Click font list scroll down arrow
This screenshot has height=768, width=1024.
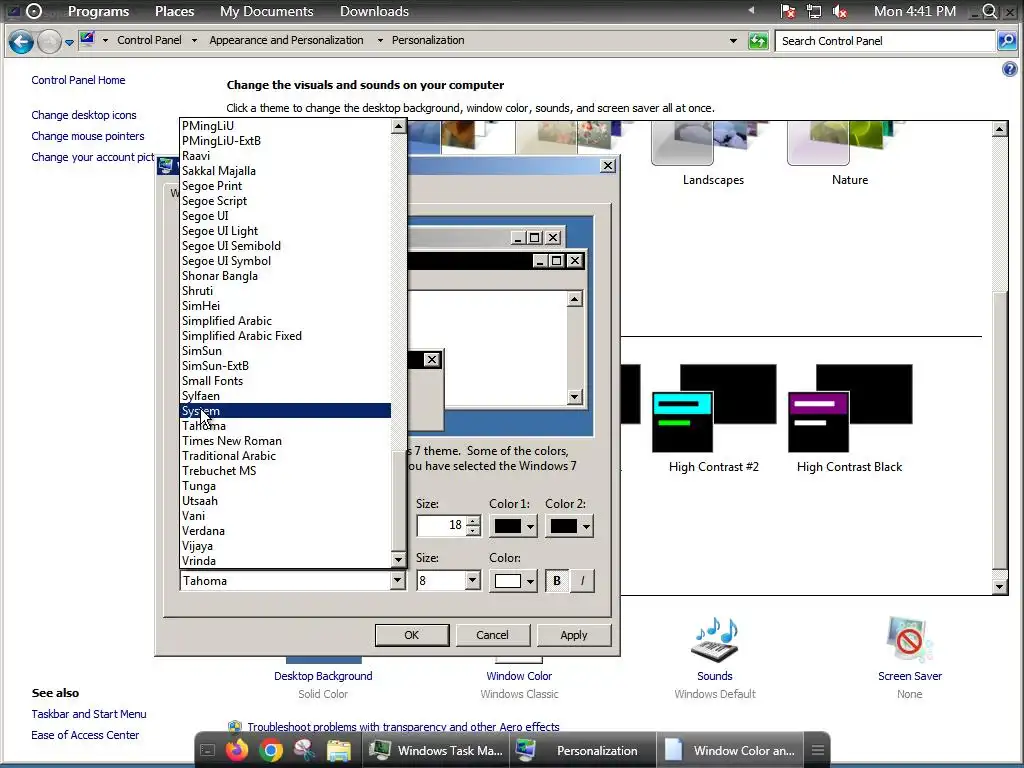398,559
